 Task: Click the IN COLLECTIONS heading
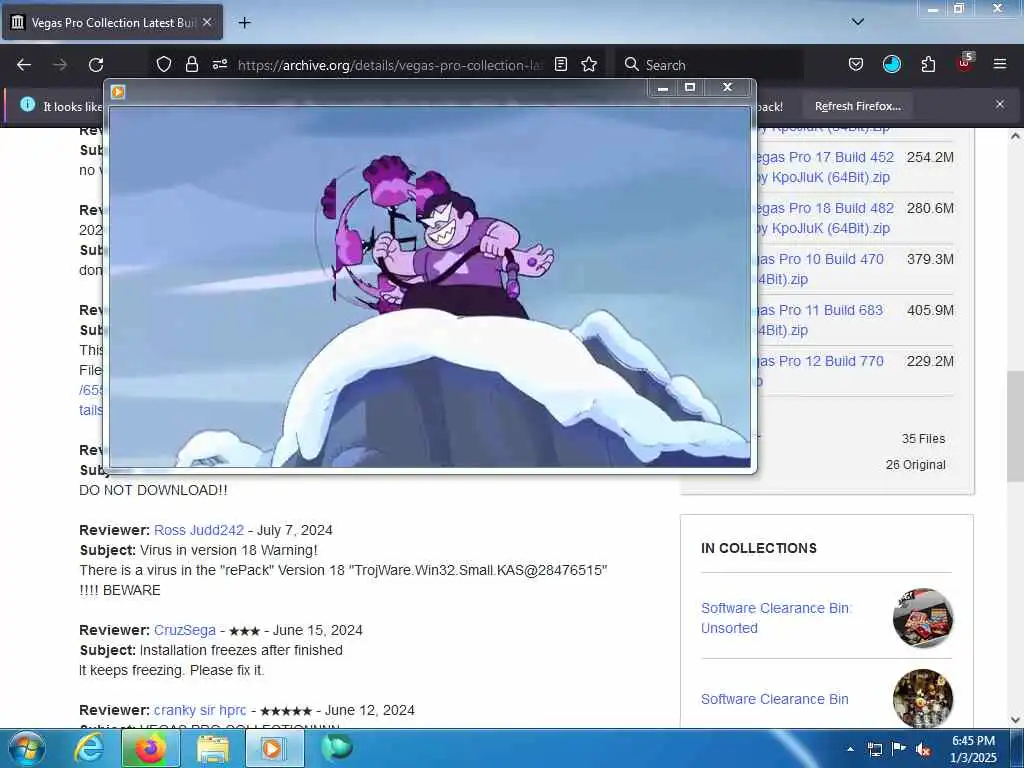pyautogui.click(x=759, y=548)
